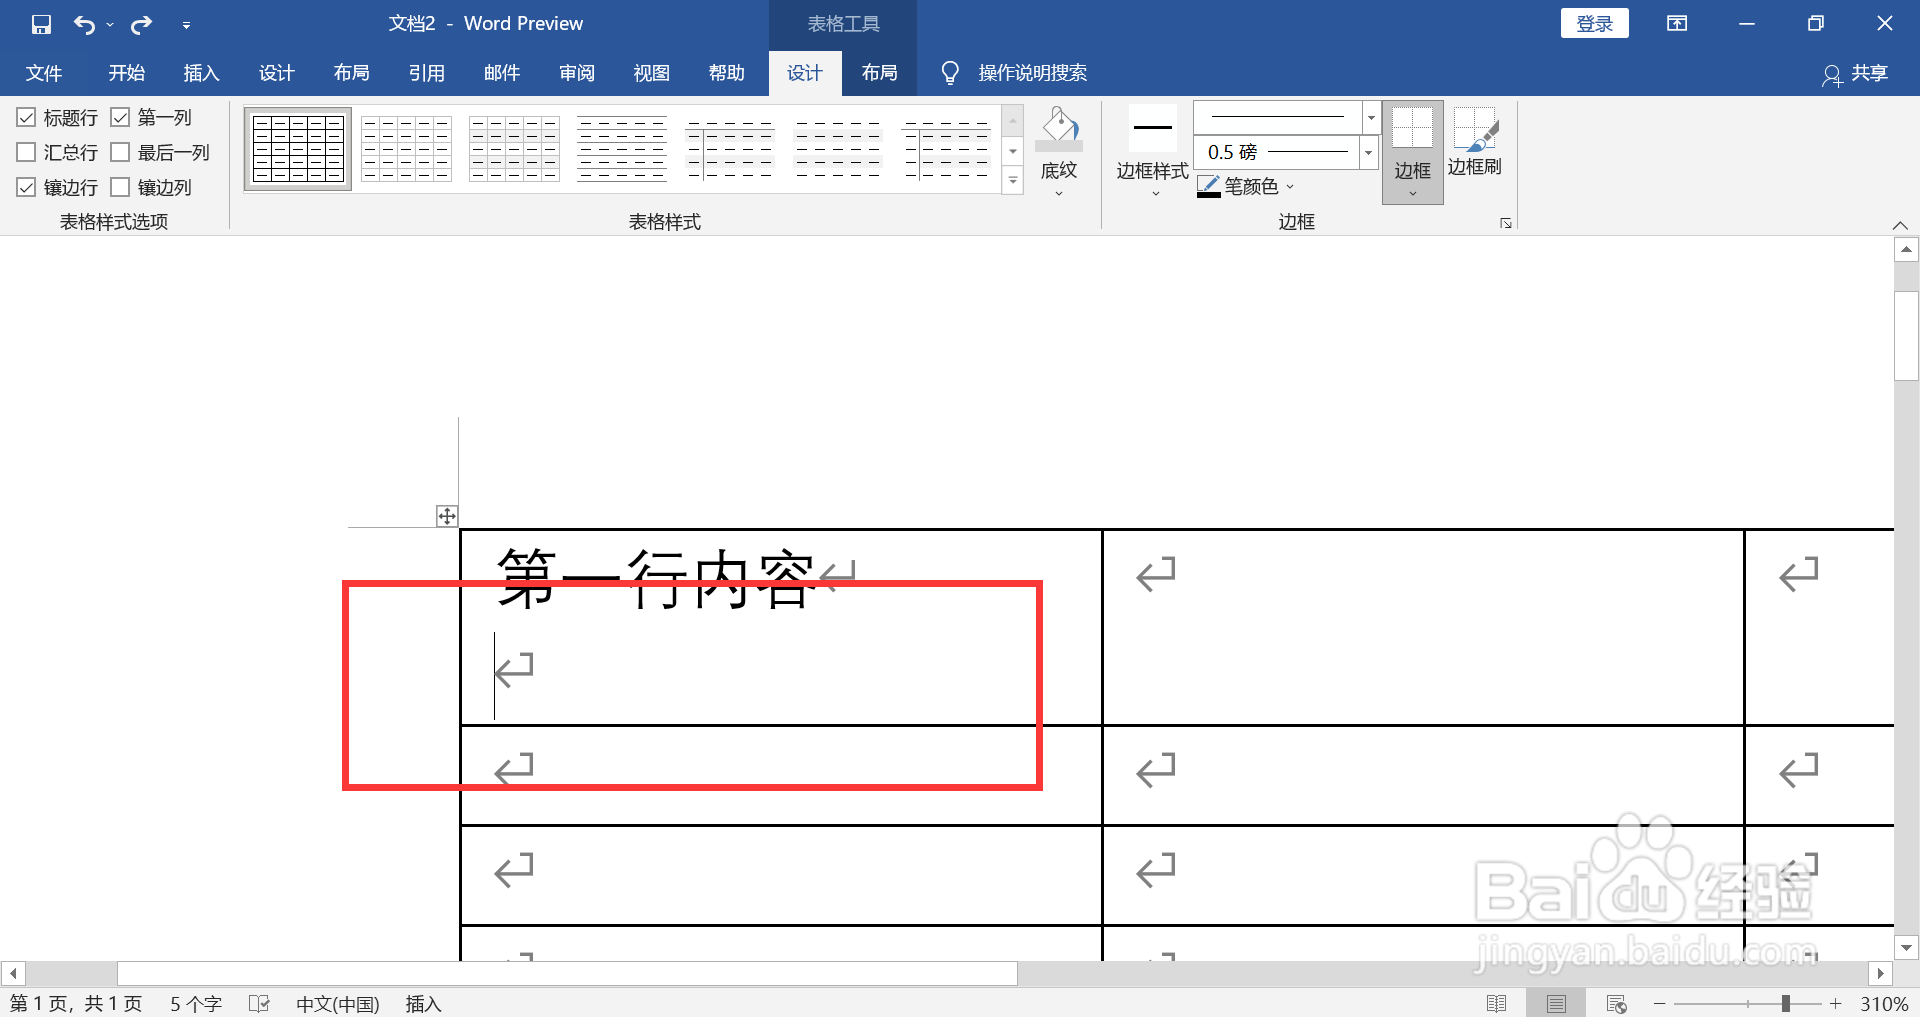
Task: Click the Undo icon
Action: coord(85,23)
